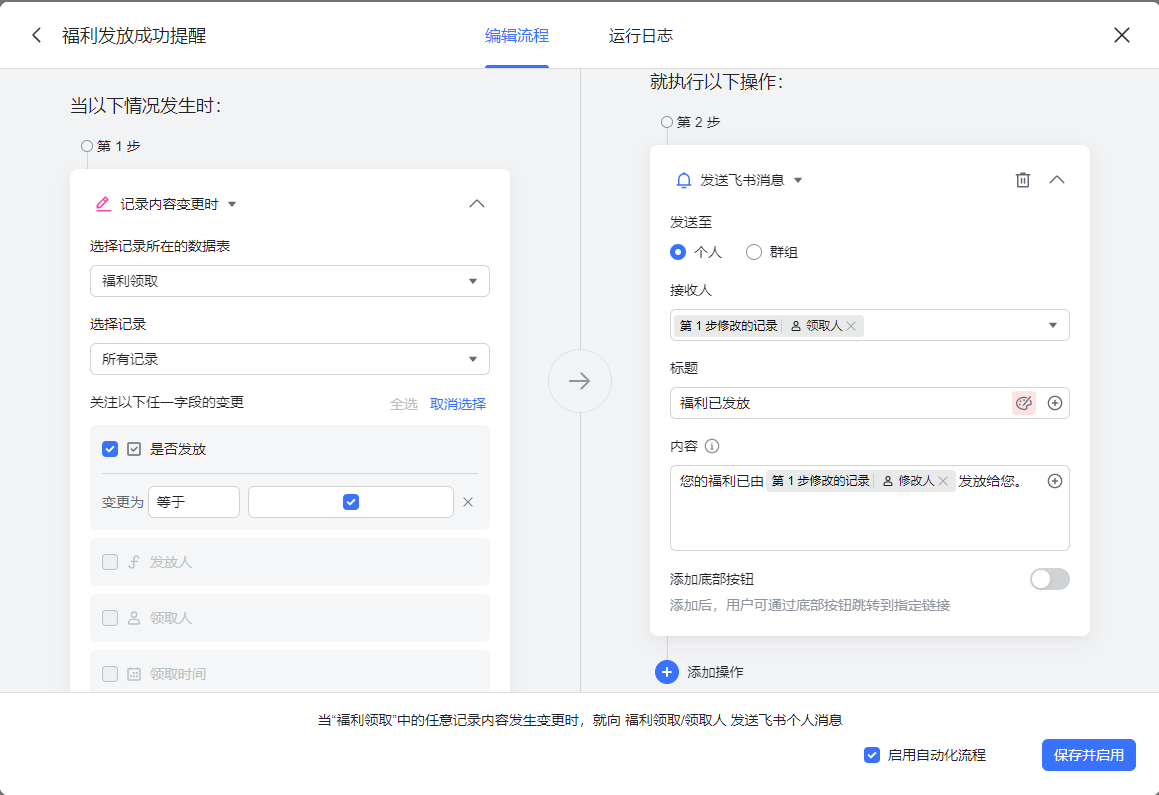The height and width of the screenshot is (795, 1159).
Task: Switch to the 运行日志 tab
Action: click(640, 36)
